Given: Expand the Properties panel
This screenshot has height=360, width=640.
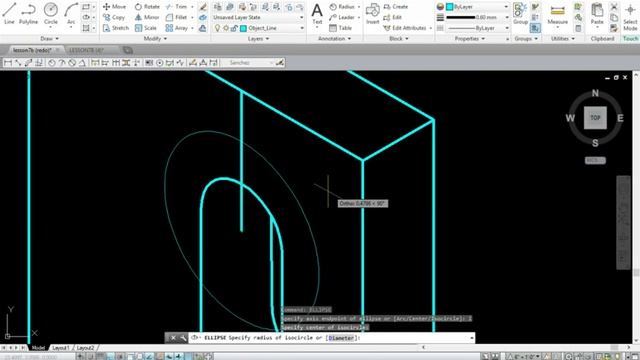Looking at the screenshot, I should point(470,38).
